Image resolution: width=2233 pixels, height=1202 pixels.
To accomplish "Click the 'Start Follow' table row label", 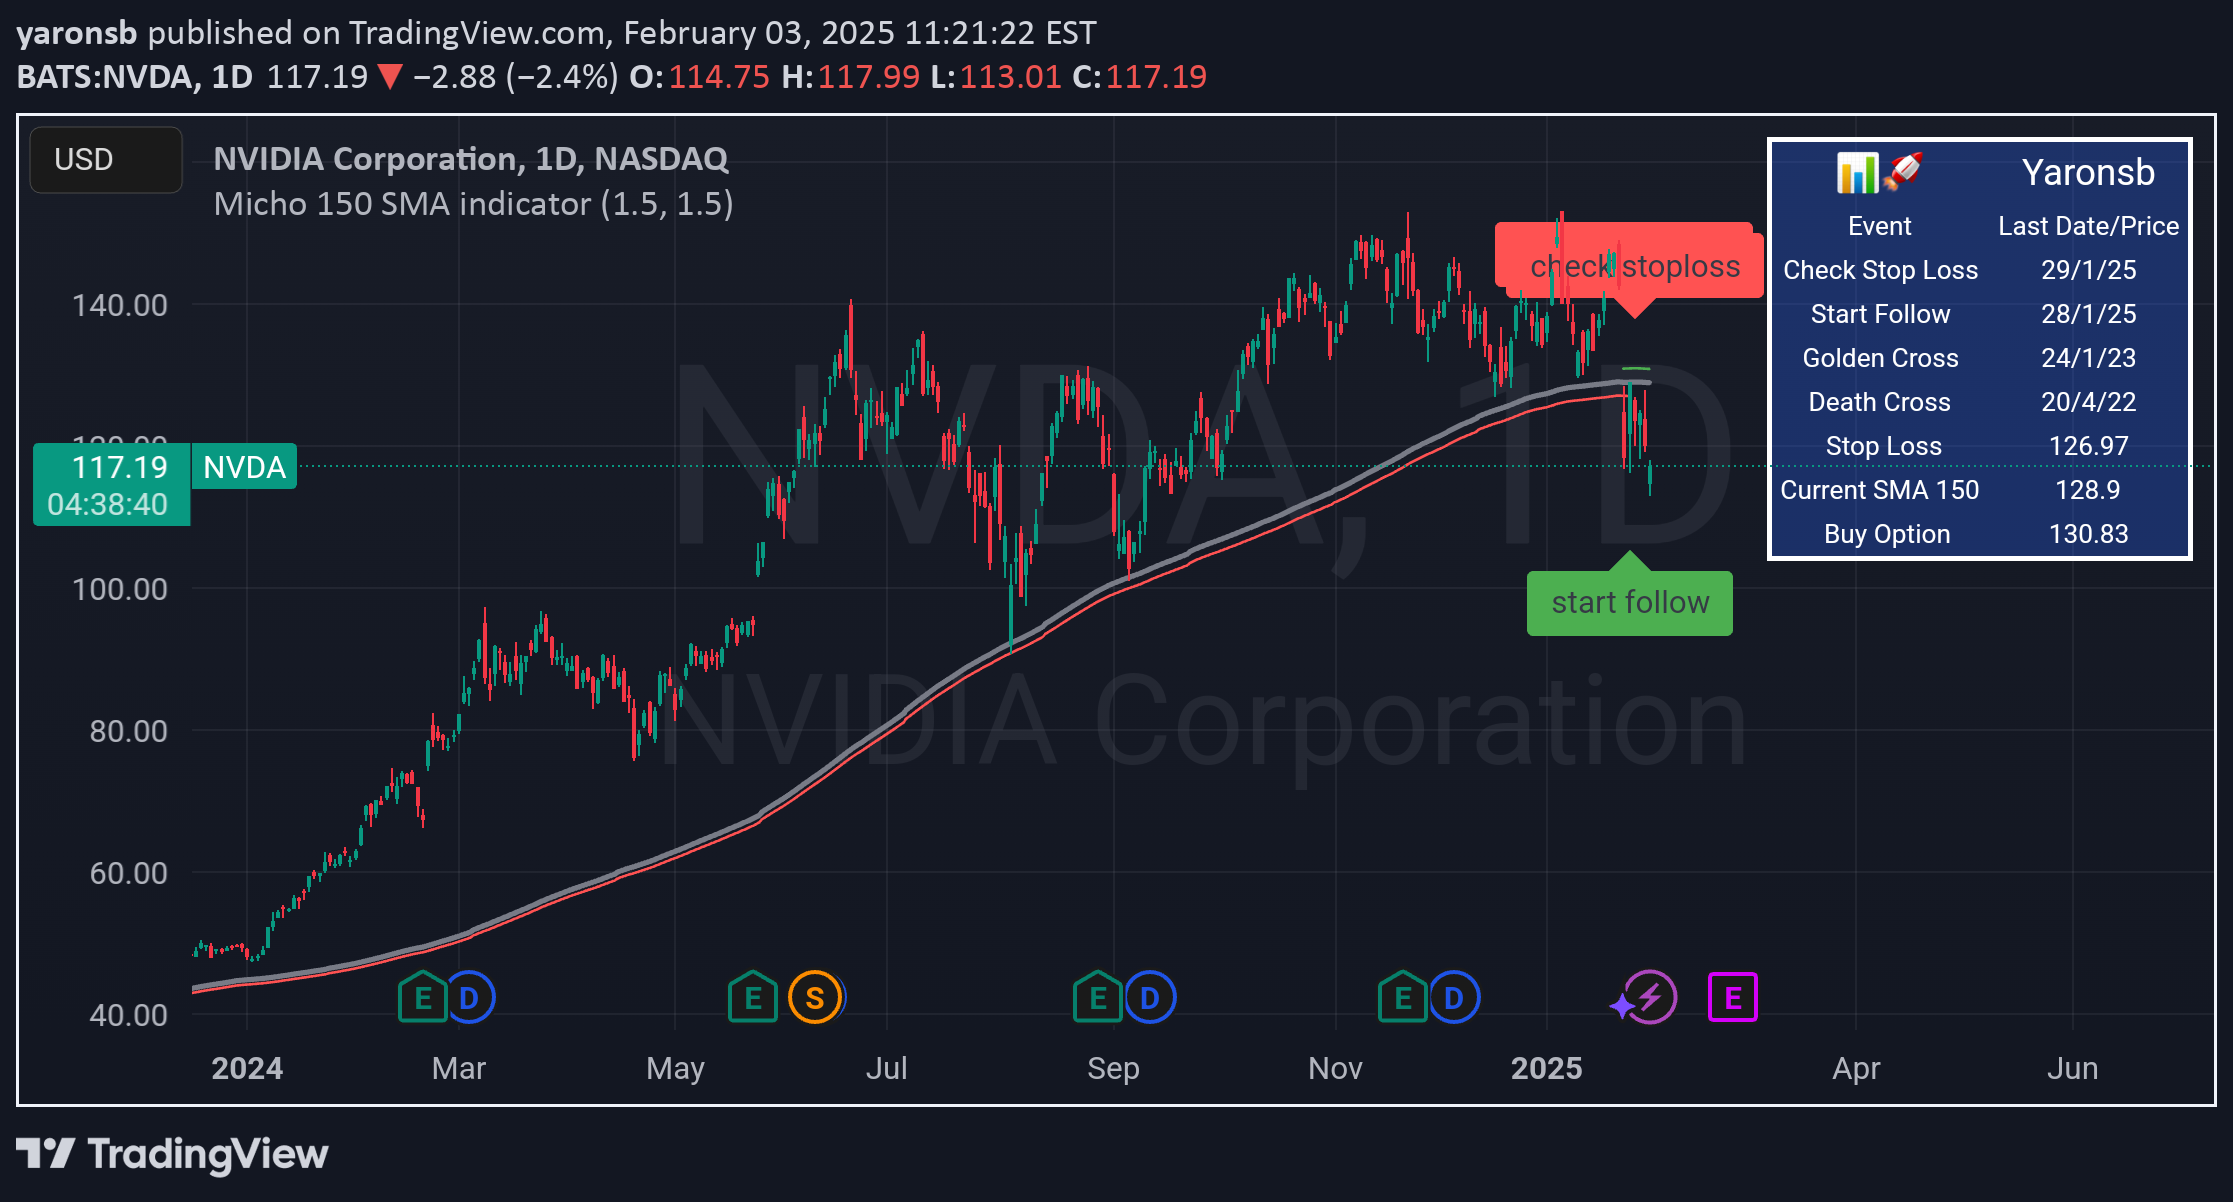I will [x=1880, y=314].
